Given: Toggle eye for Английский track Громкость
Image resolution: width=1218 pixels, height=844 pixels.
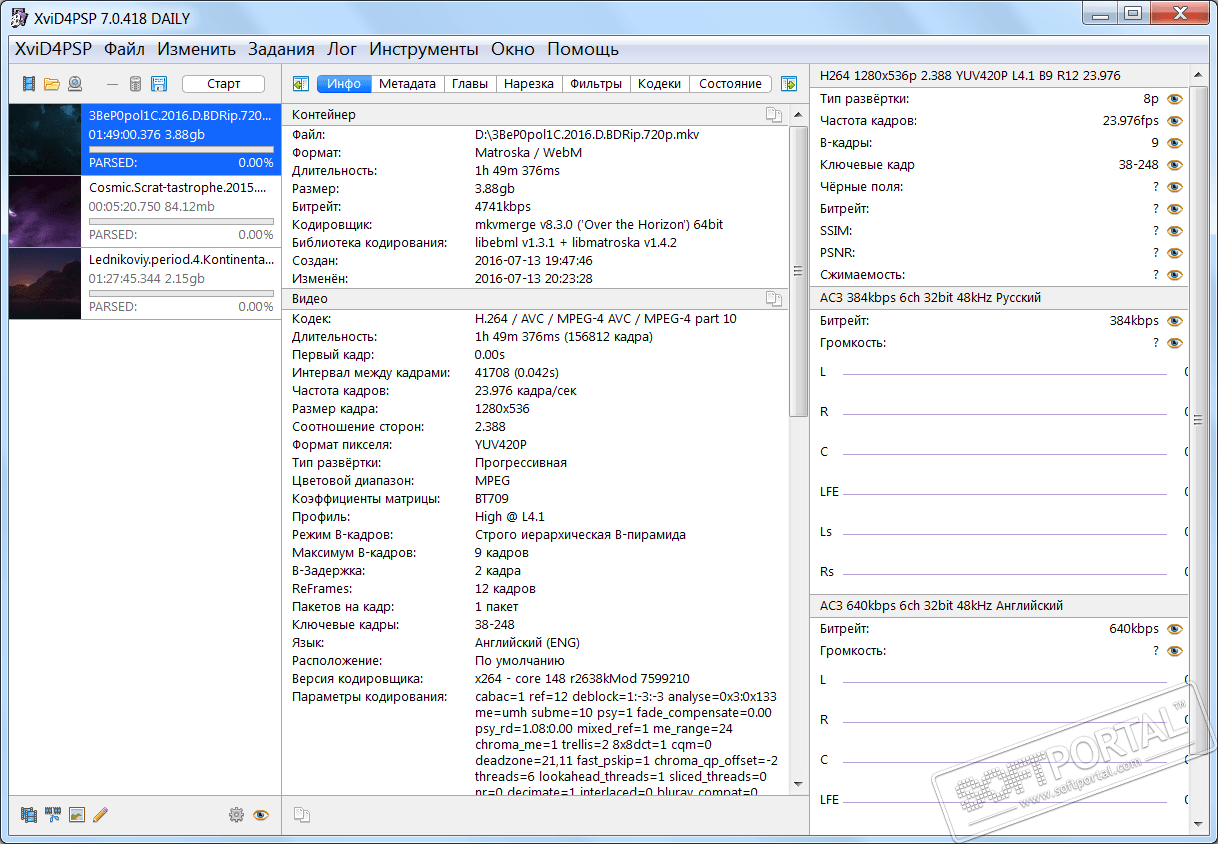Looking at the screenshot, I should [x=1174, y=651].
